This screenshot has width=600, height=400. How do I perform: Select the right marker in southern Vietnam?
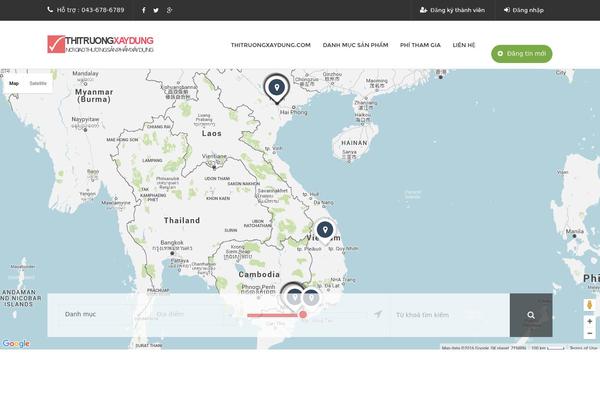312,297
